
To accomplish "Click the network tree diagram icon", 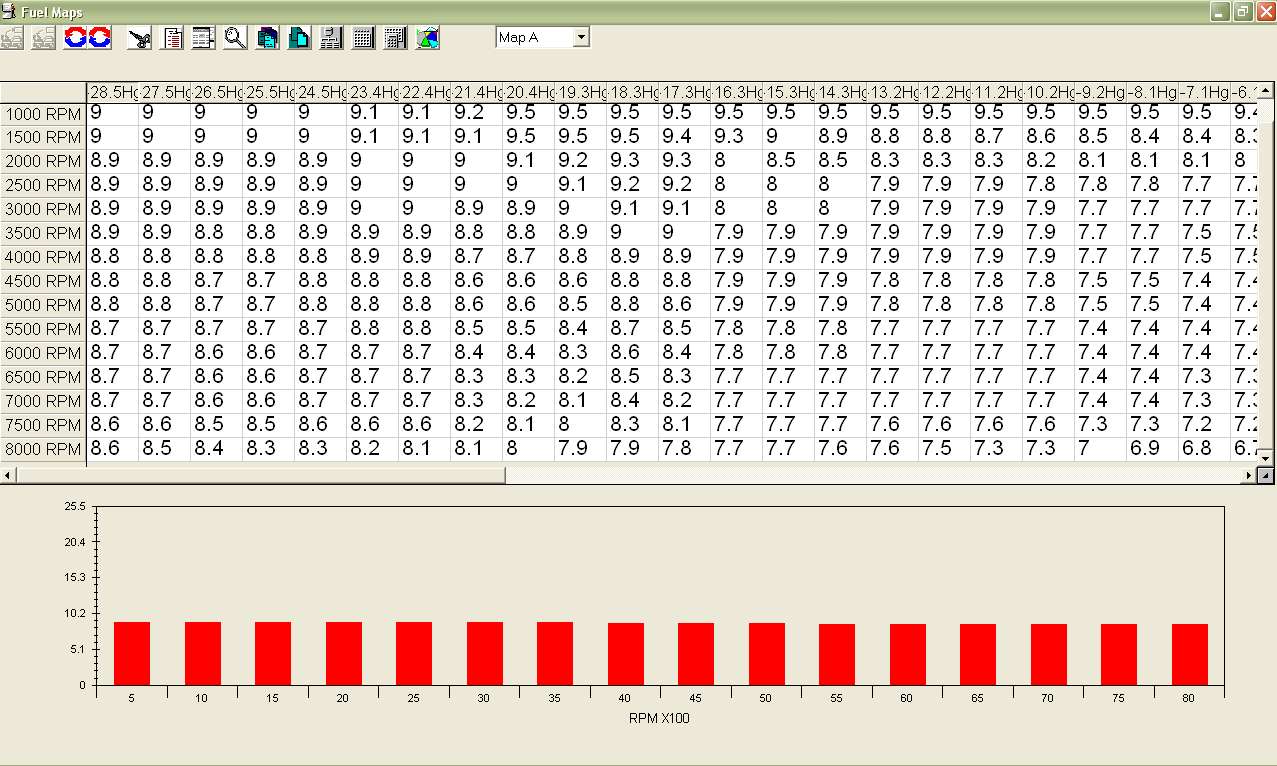I will click(x=331, y=38).
